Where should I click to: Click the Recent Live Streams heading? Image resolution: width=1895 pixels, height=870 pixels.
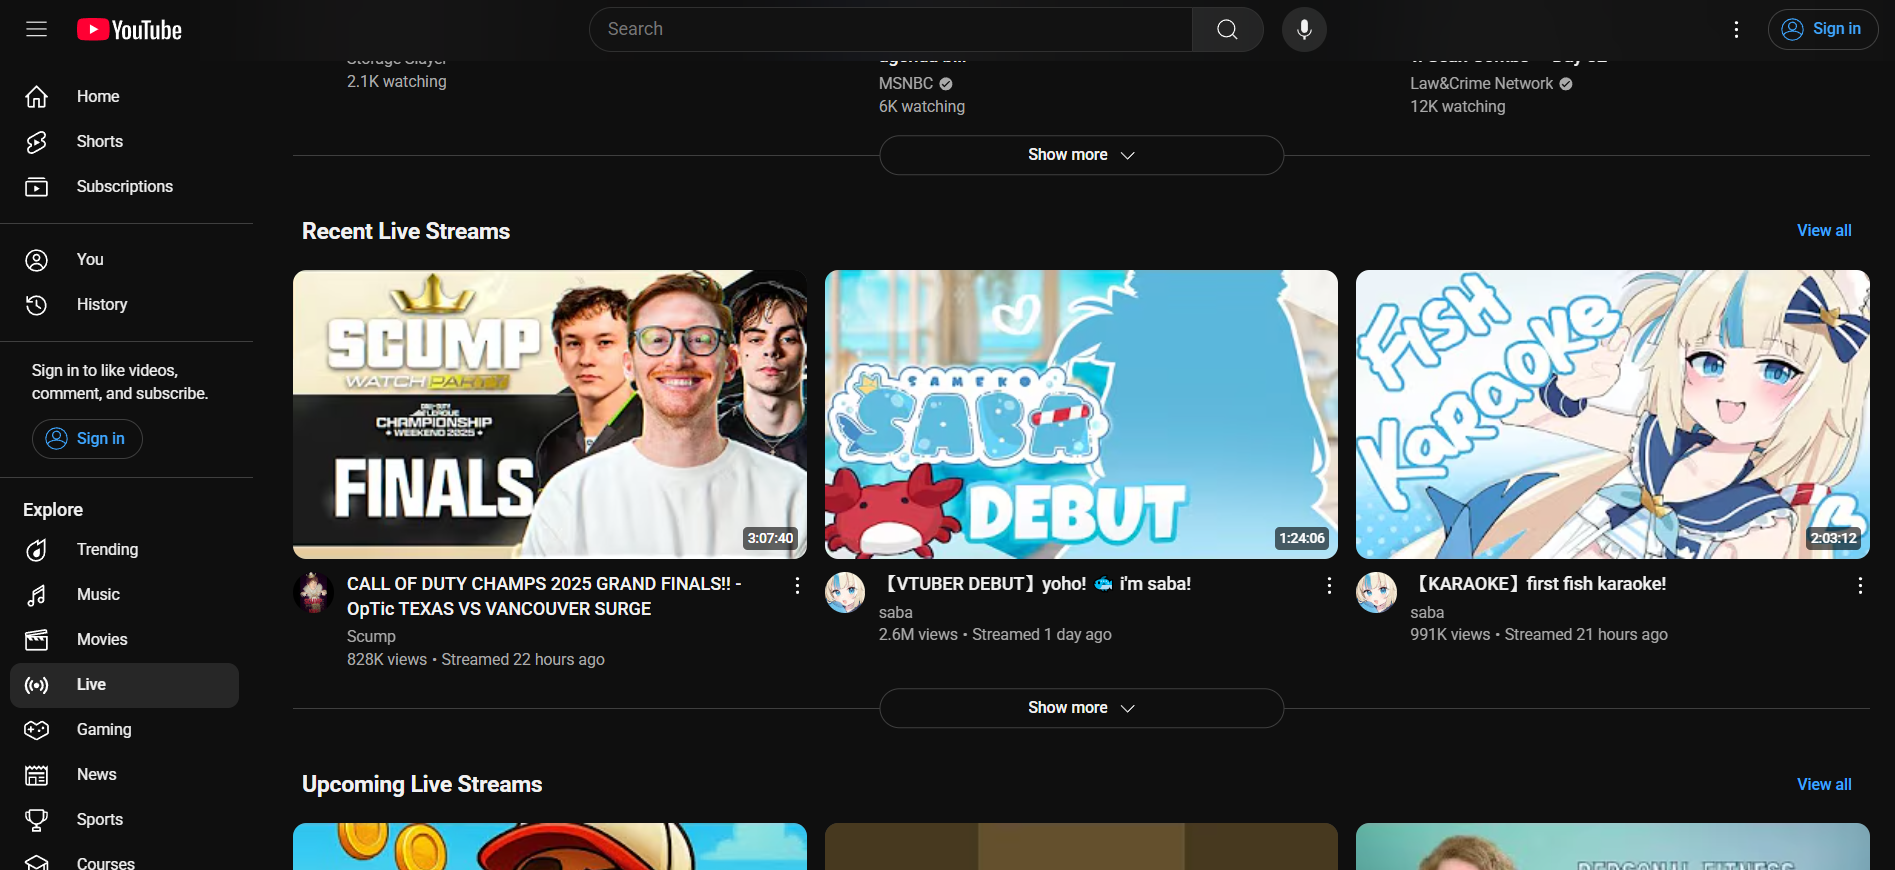(406, 232)
